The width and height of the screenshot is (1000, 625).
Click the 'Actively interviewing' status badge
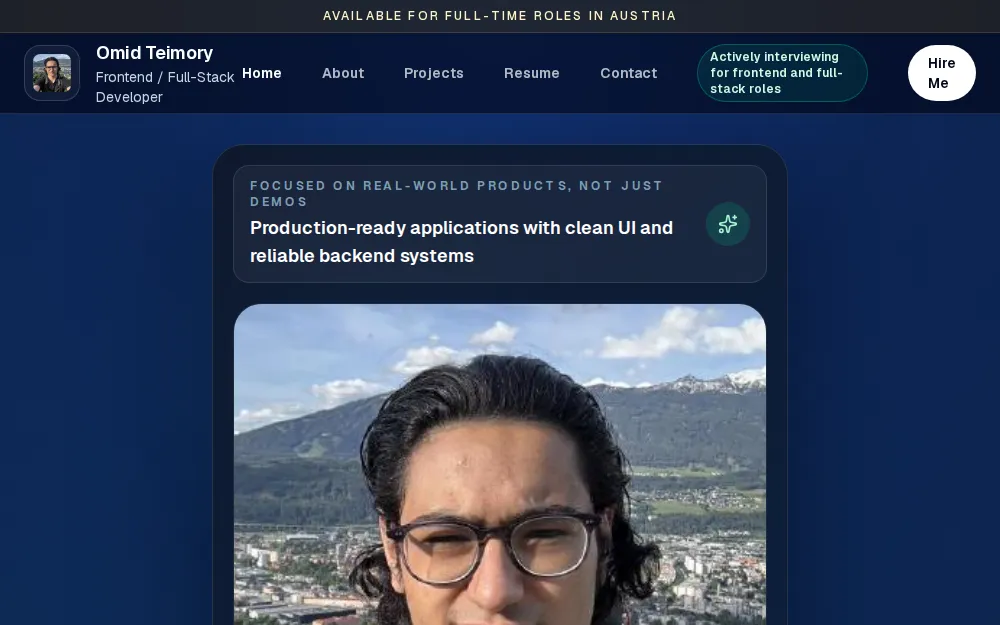pos(782,73)
